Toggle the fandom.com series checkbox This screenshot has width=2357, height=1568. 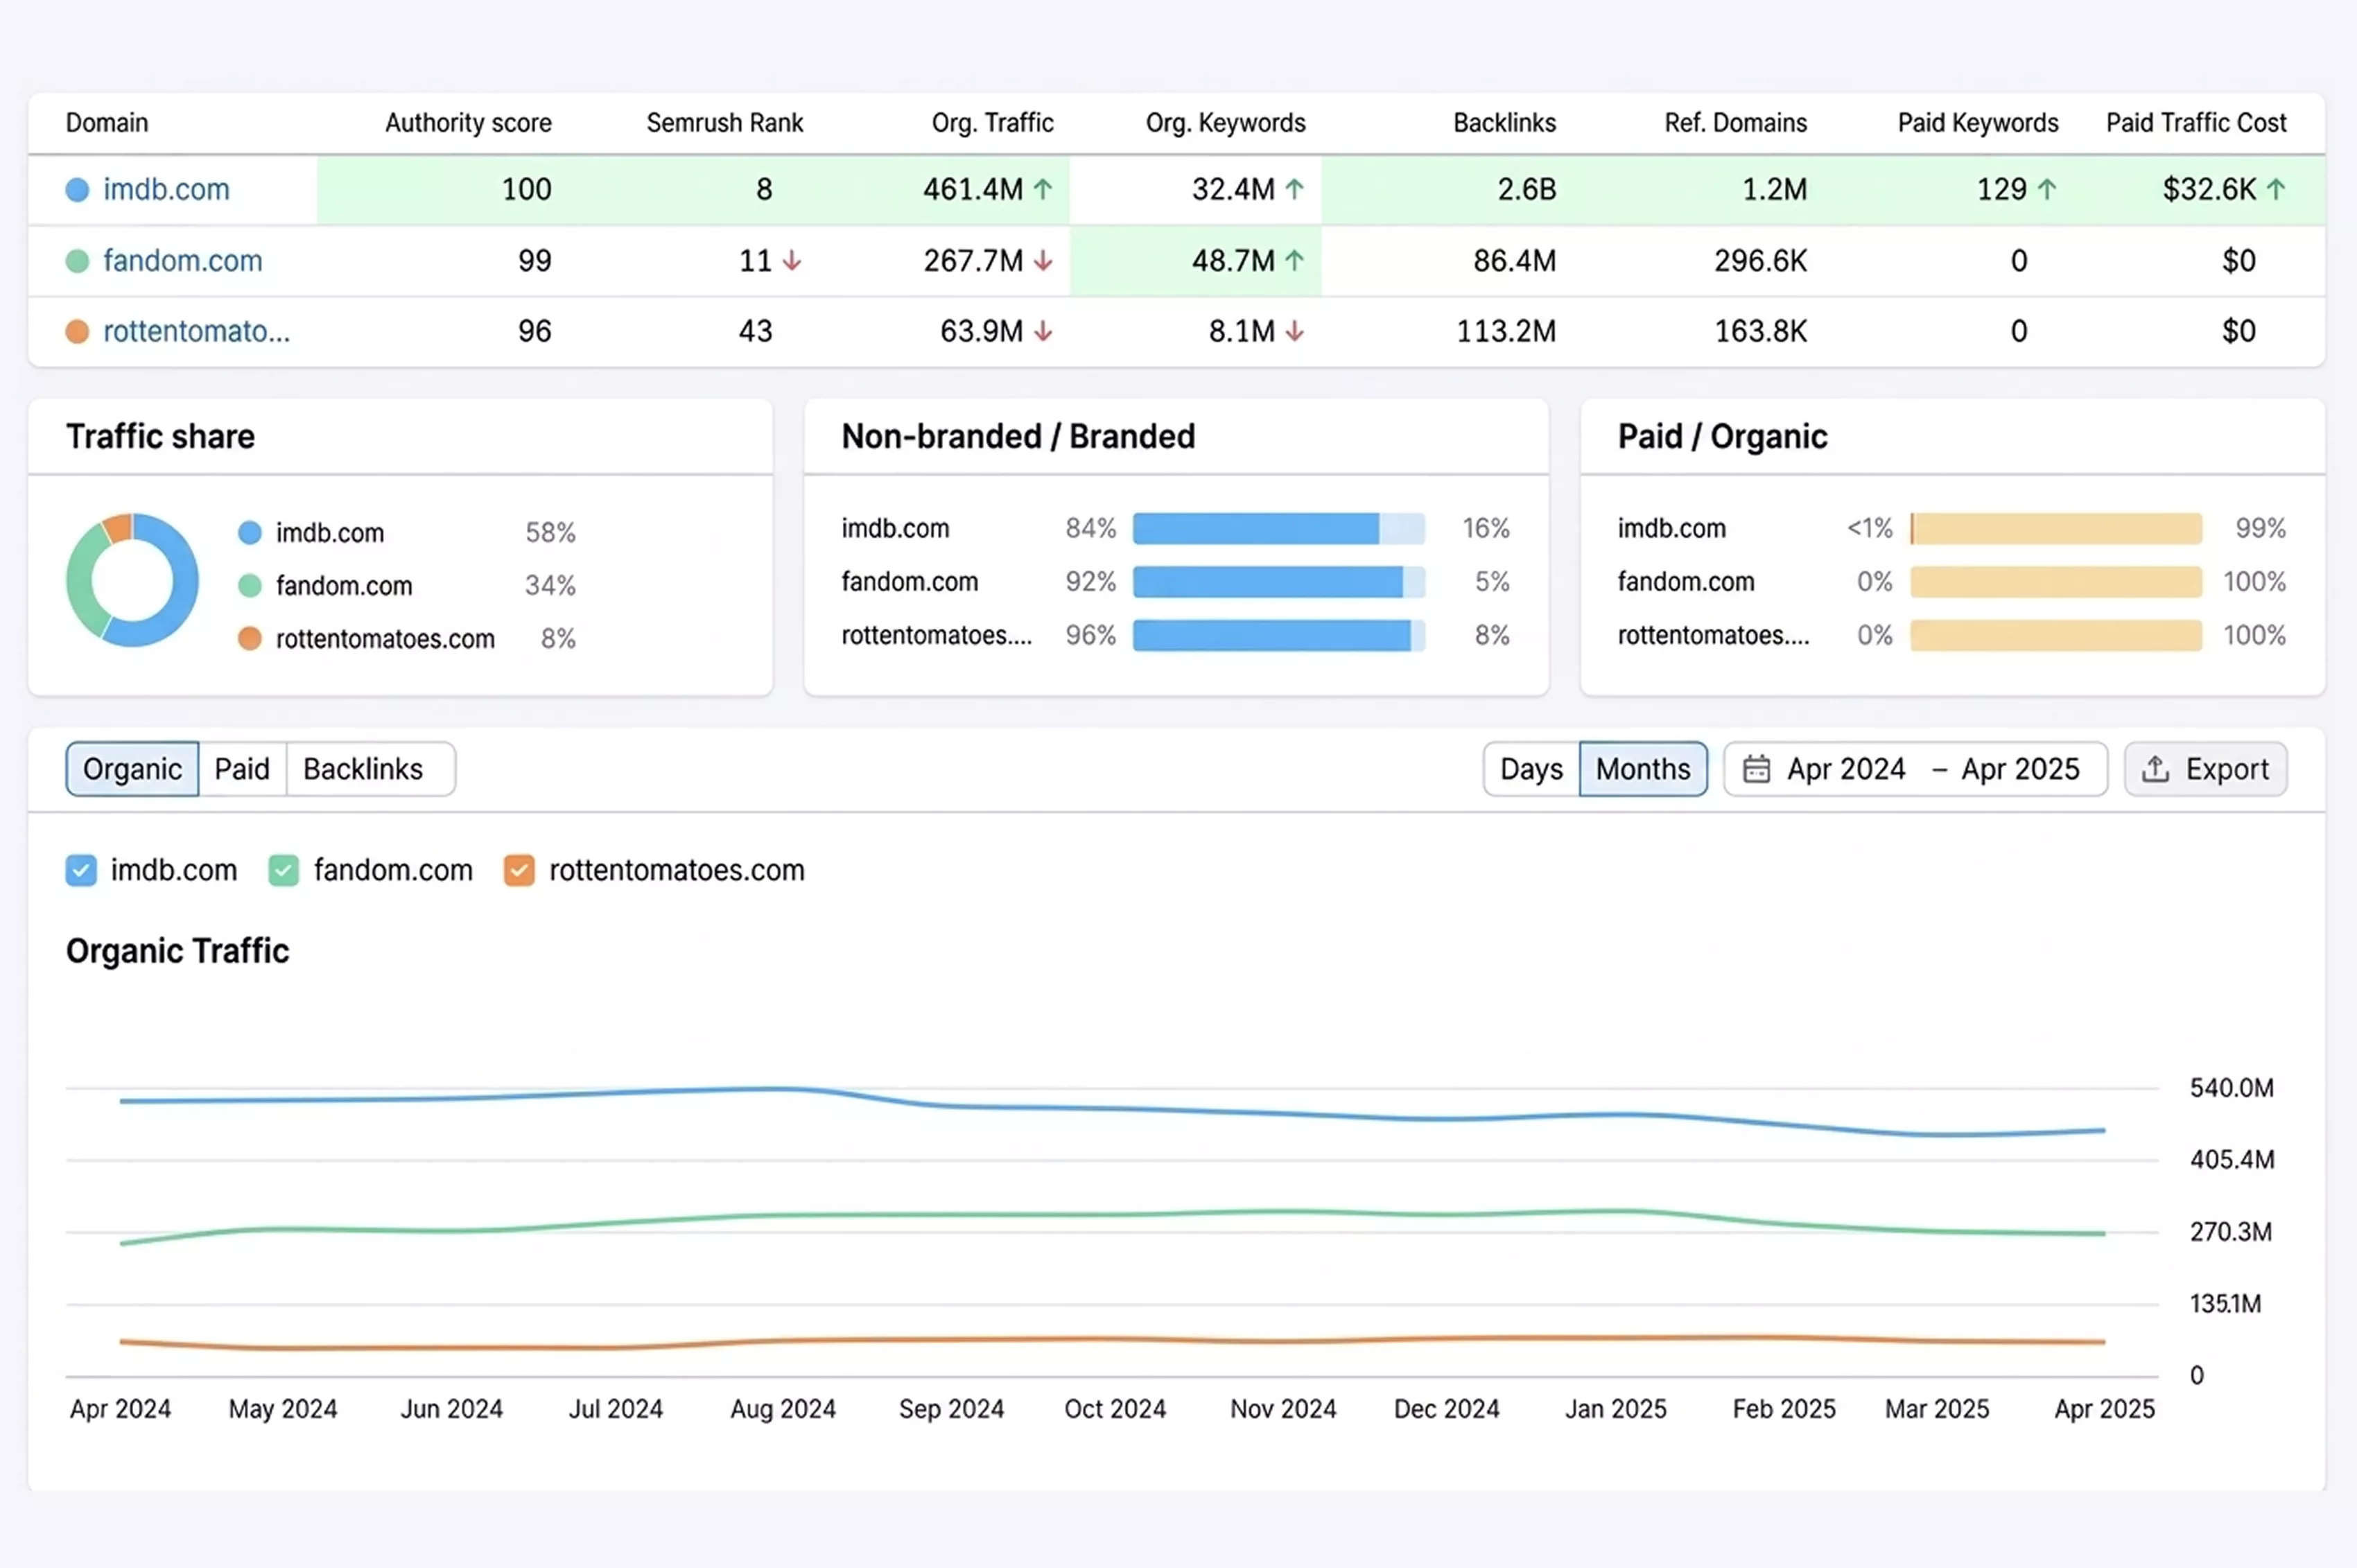[284, 870]
